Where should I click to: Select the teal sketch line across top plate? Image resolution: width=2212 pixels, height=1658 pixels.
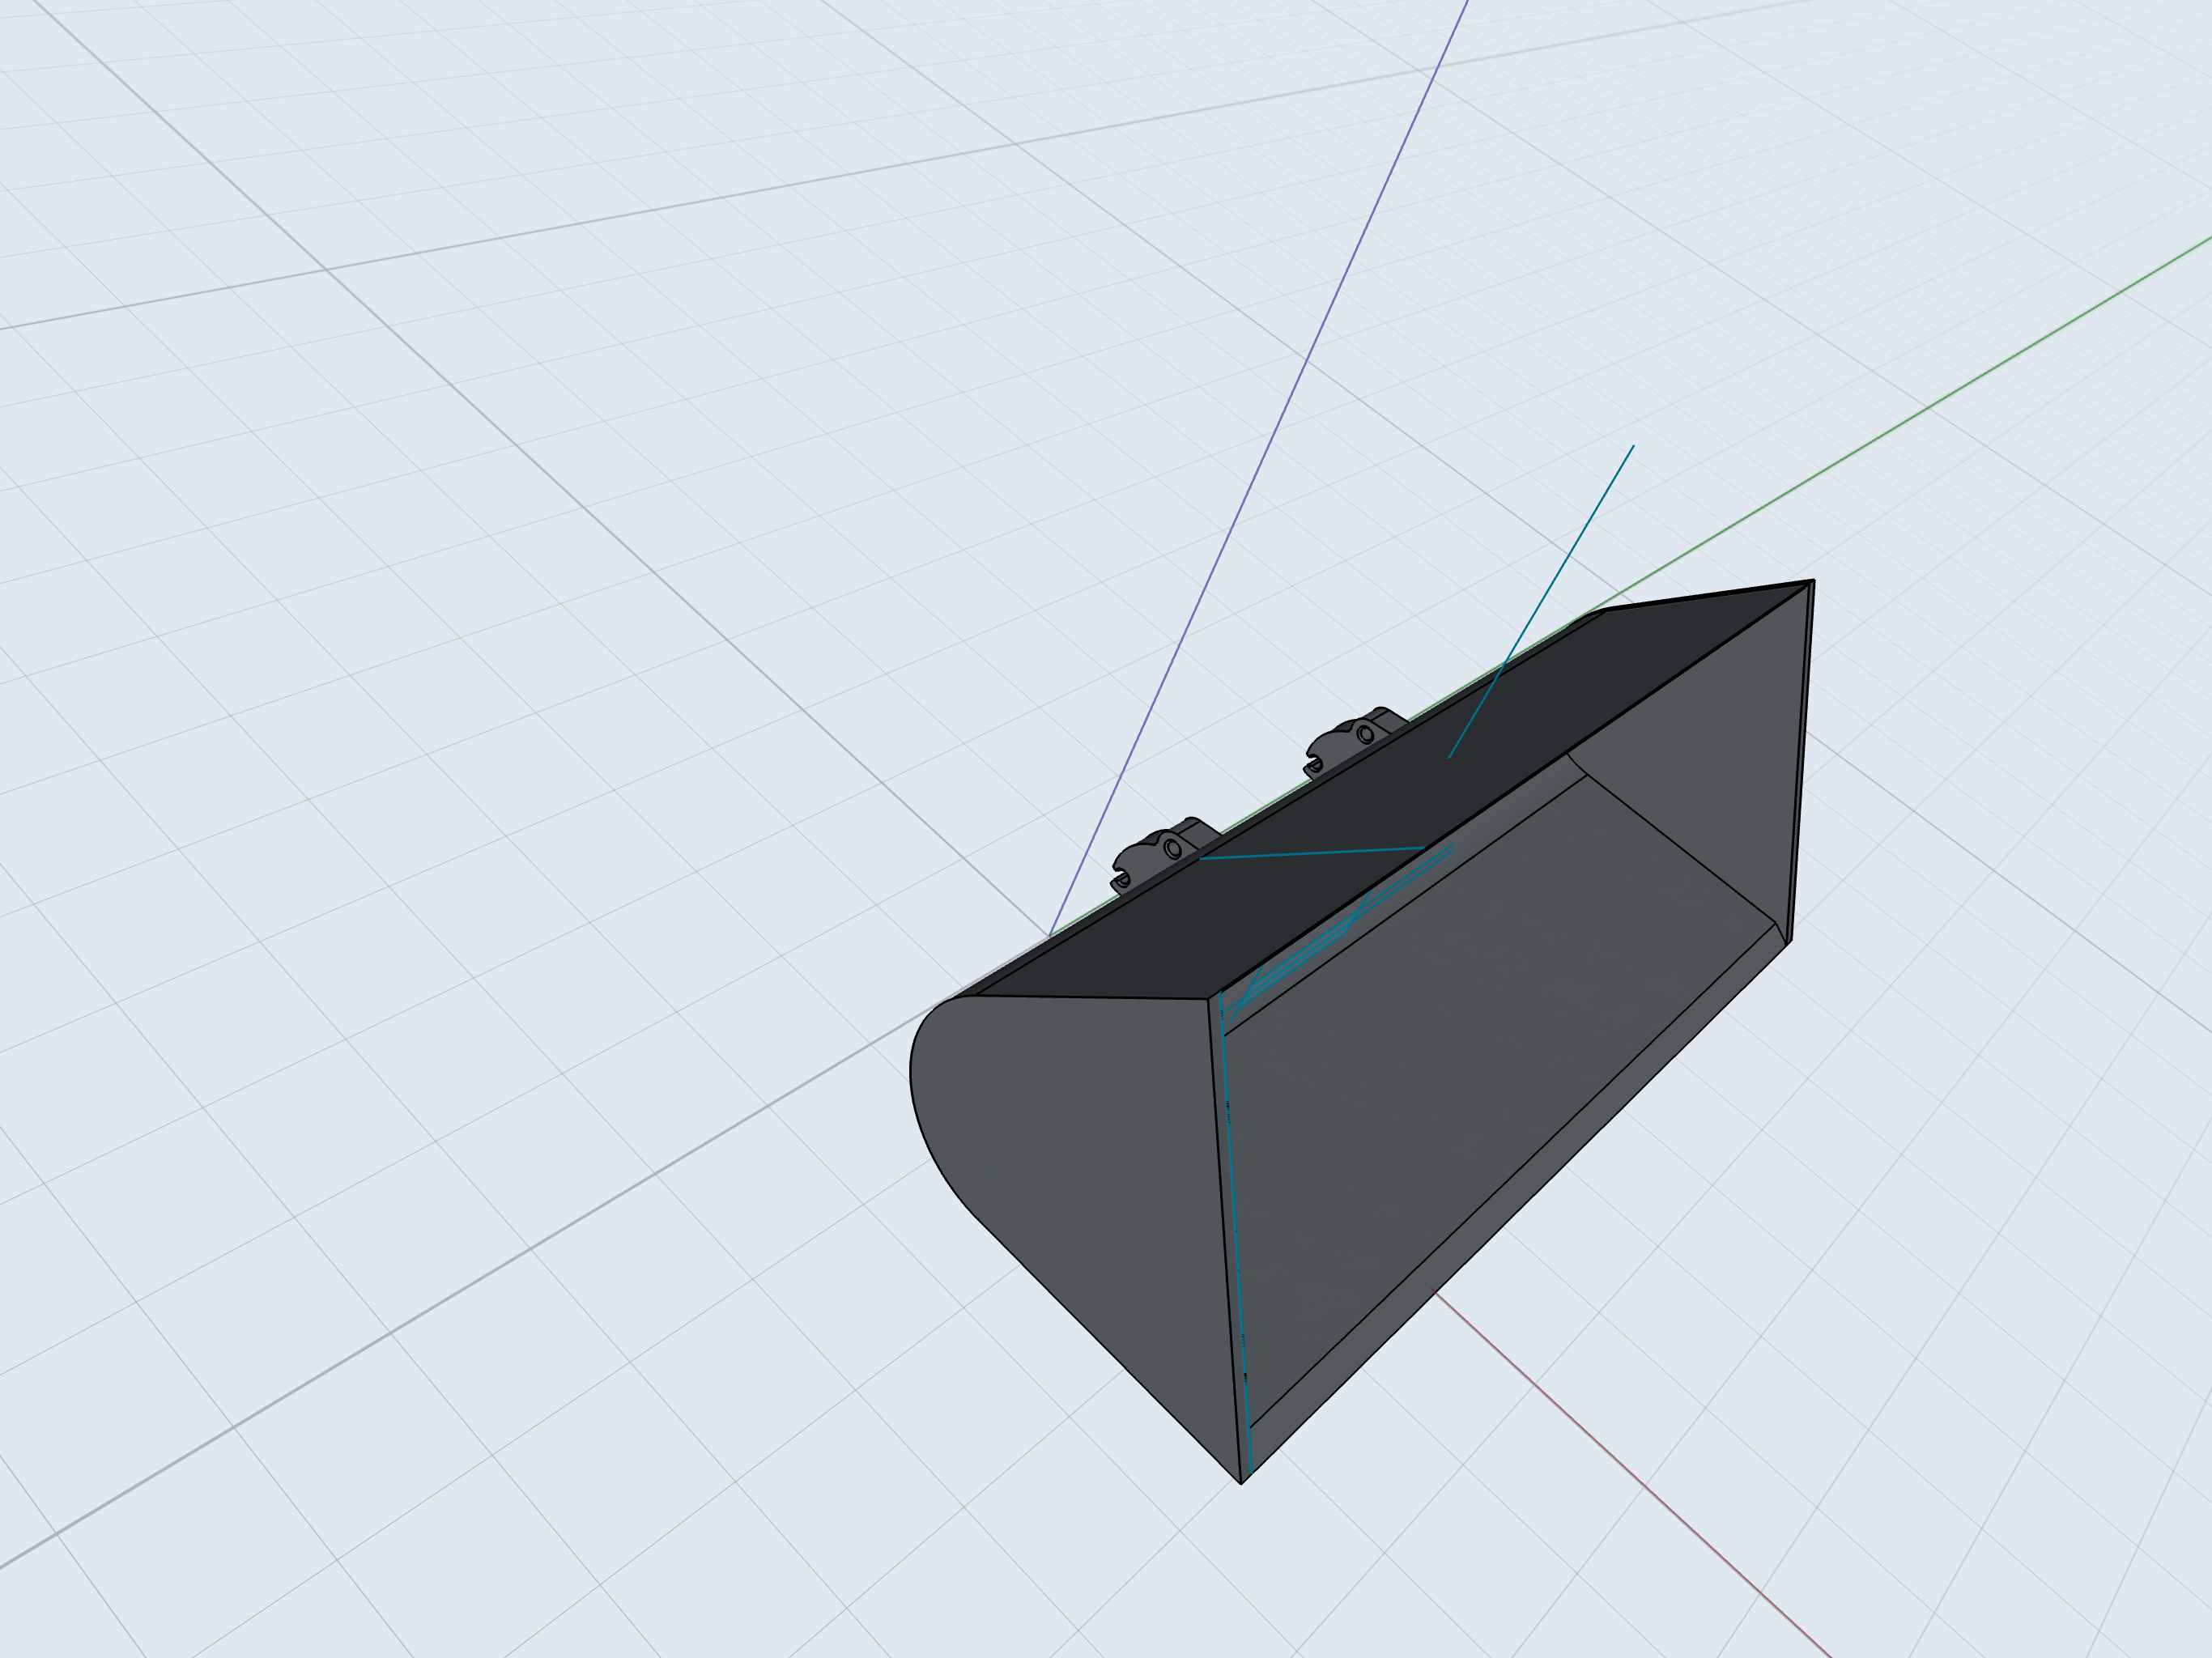point(1312,853)
